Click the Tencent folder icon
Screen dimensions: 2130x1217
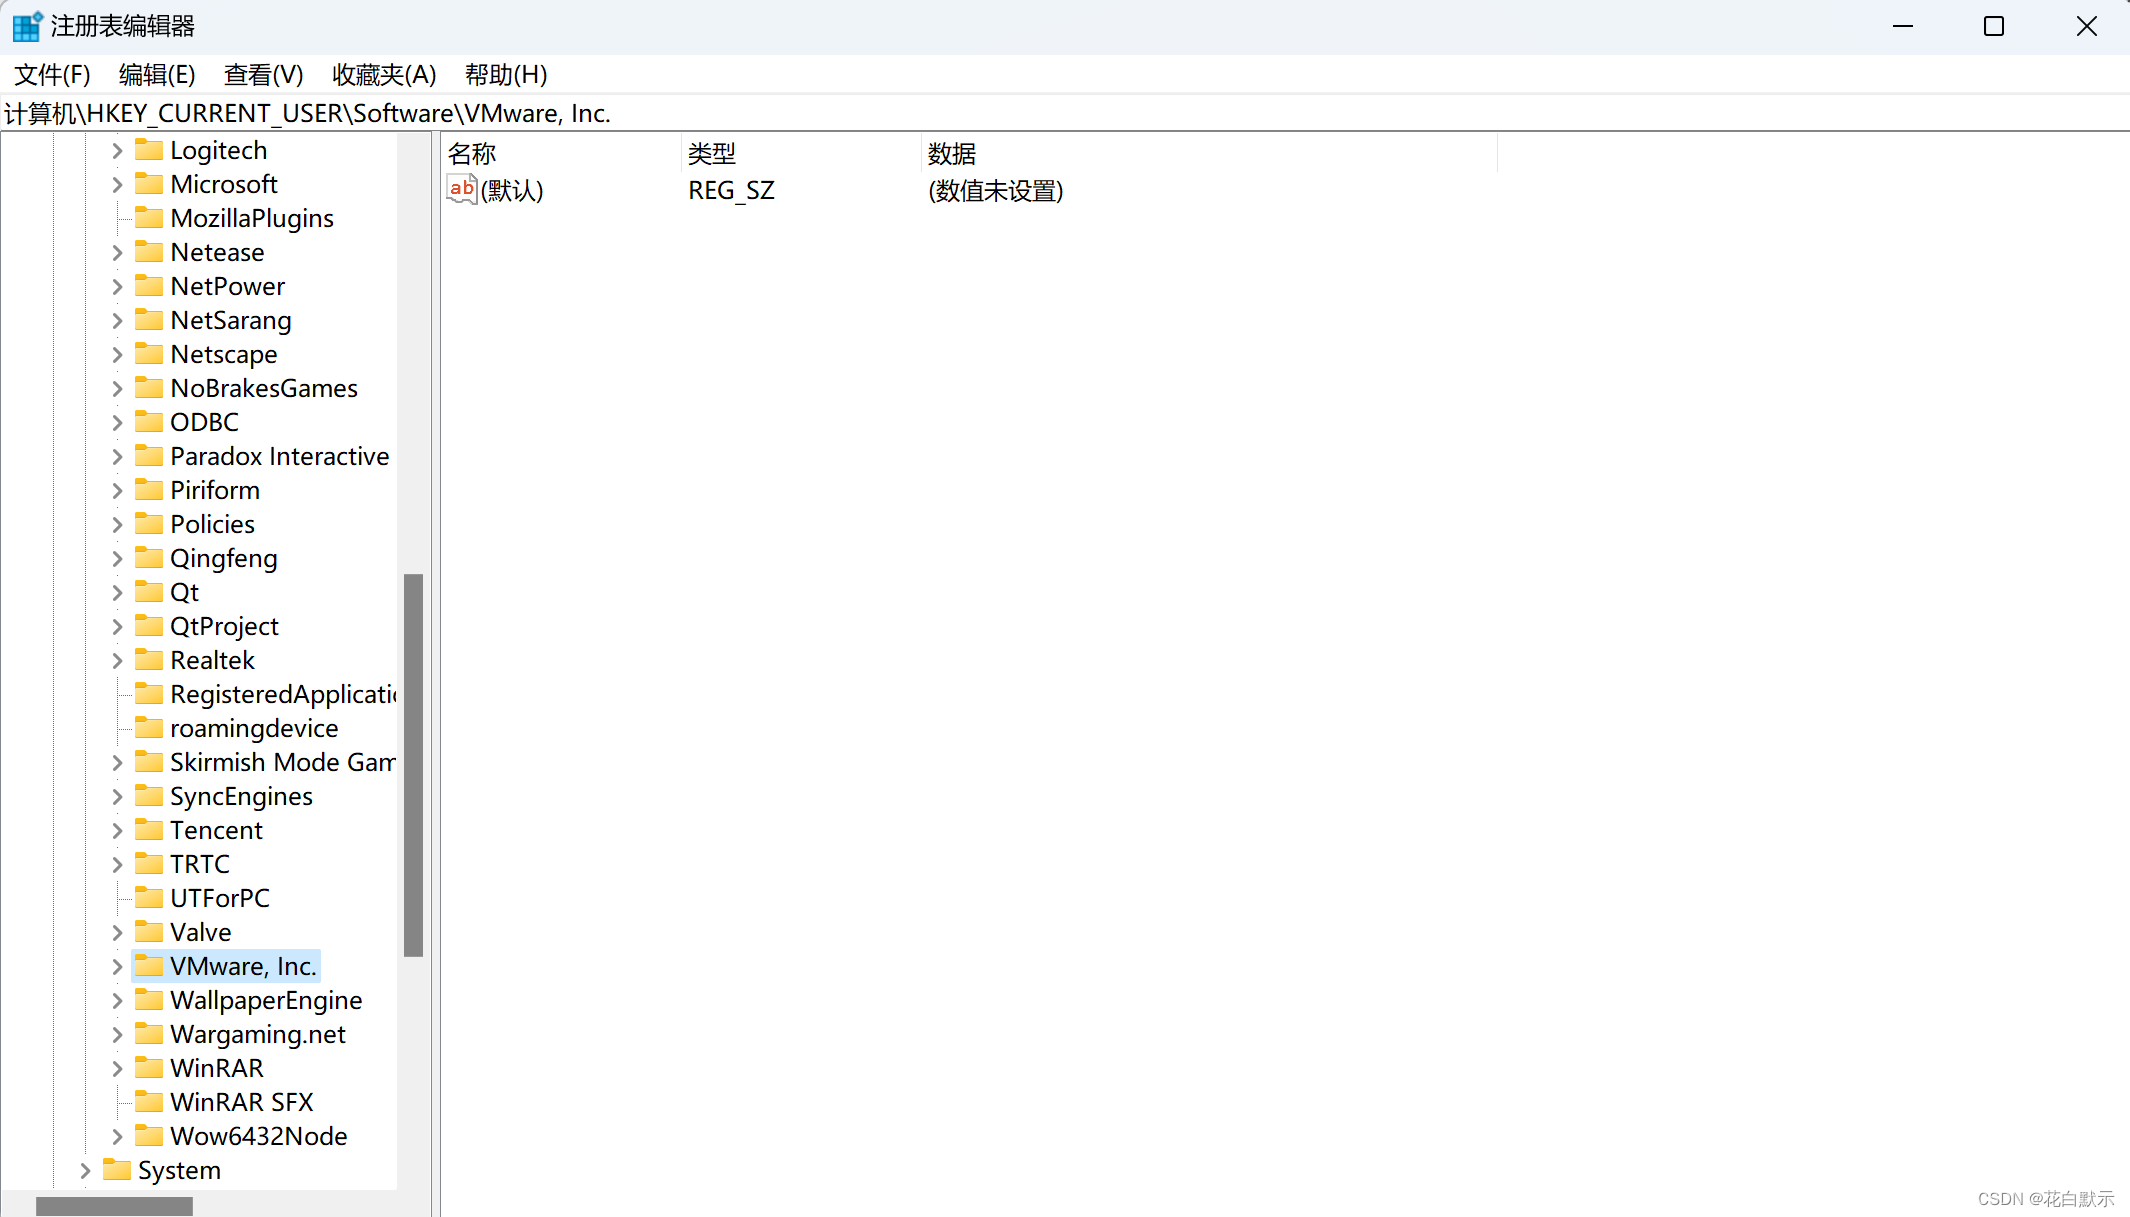tap(148, 829)
